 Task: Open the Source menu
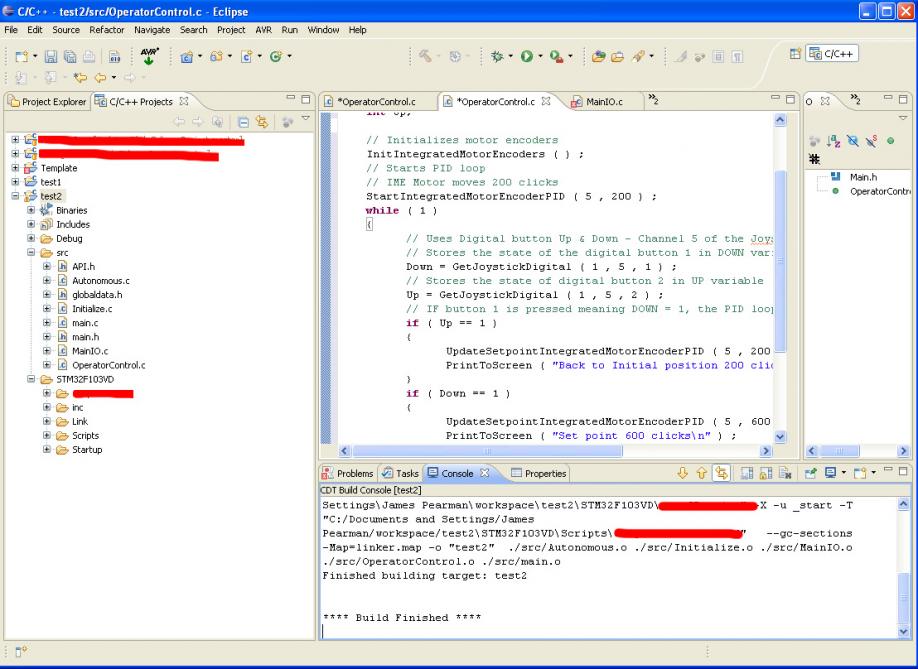66,30
